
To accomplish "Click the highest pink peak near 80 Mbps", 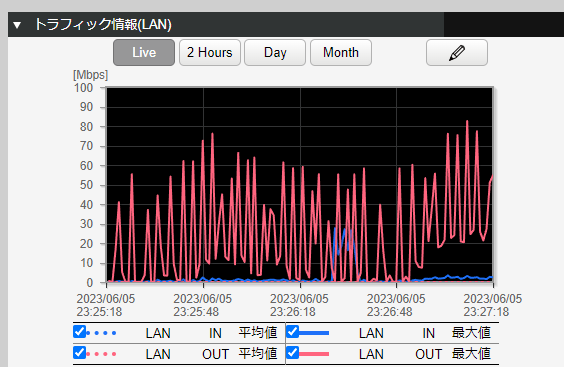I will tap(467, 122).
